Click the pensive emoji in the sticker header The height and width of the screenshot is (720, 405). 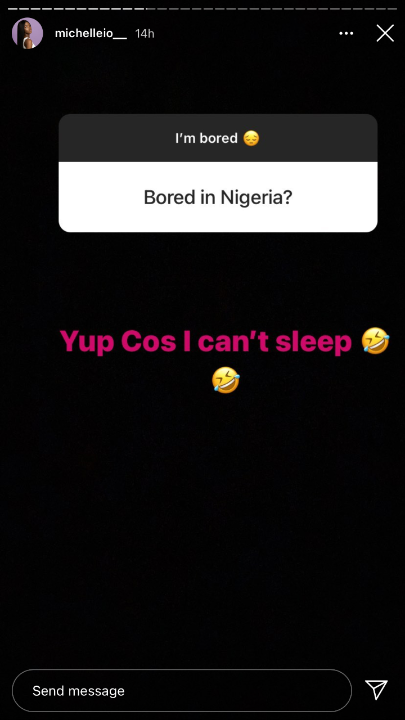(x=251, y=138)
